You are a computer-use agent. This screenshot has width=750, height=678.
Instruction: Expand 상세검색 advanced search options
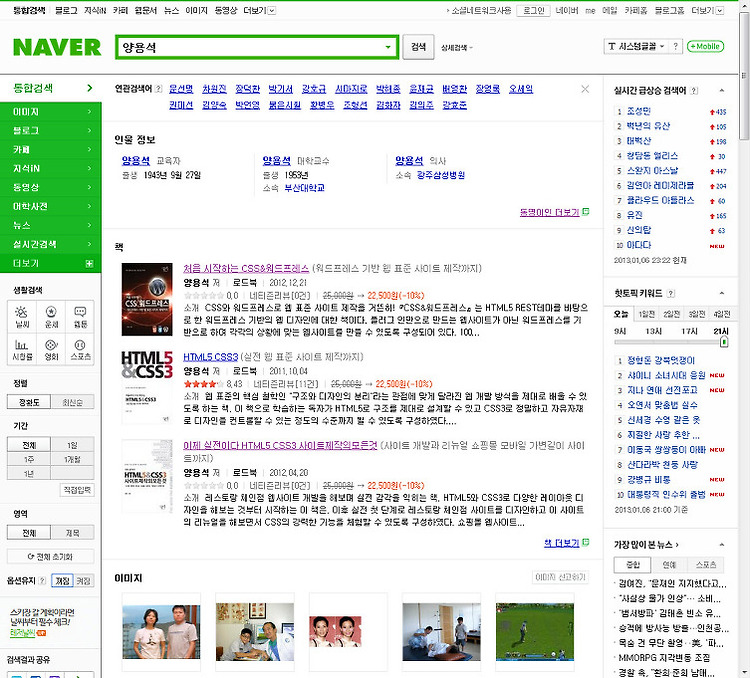click(456, 47)
